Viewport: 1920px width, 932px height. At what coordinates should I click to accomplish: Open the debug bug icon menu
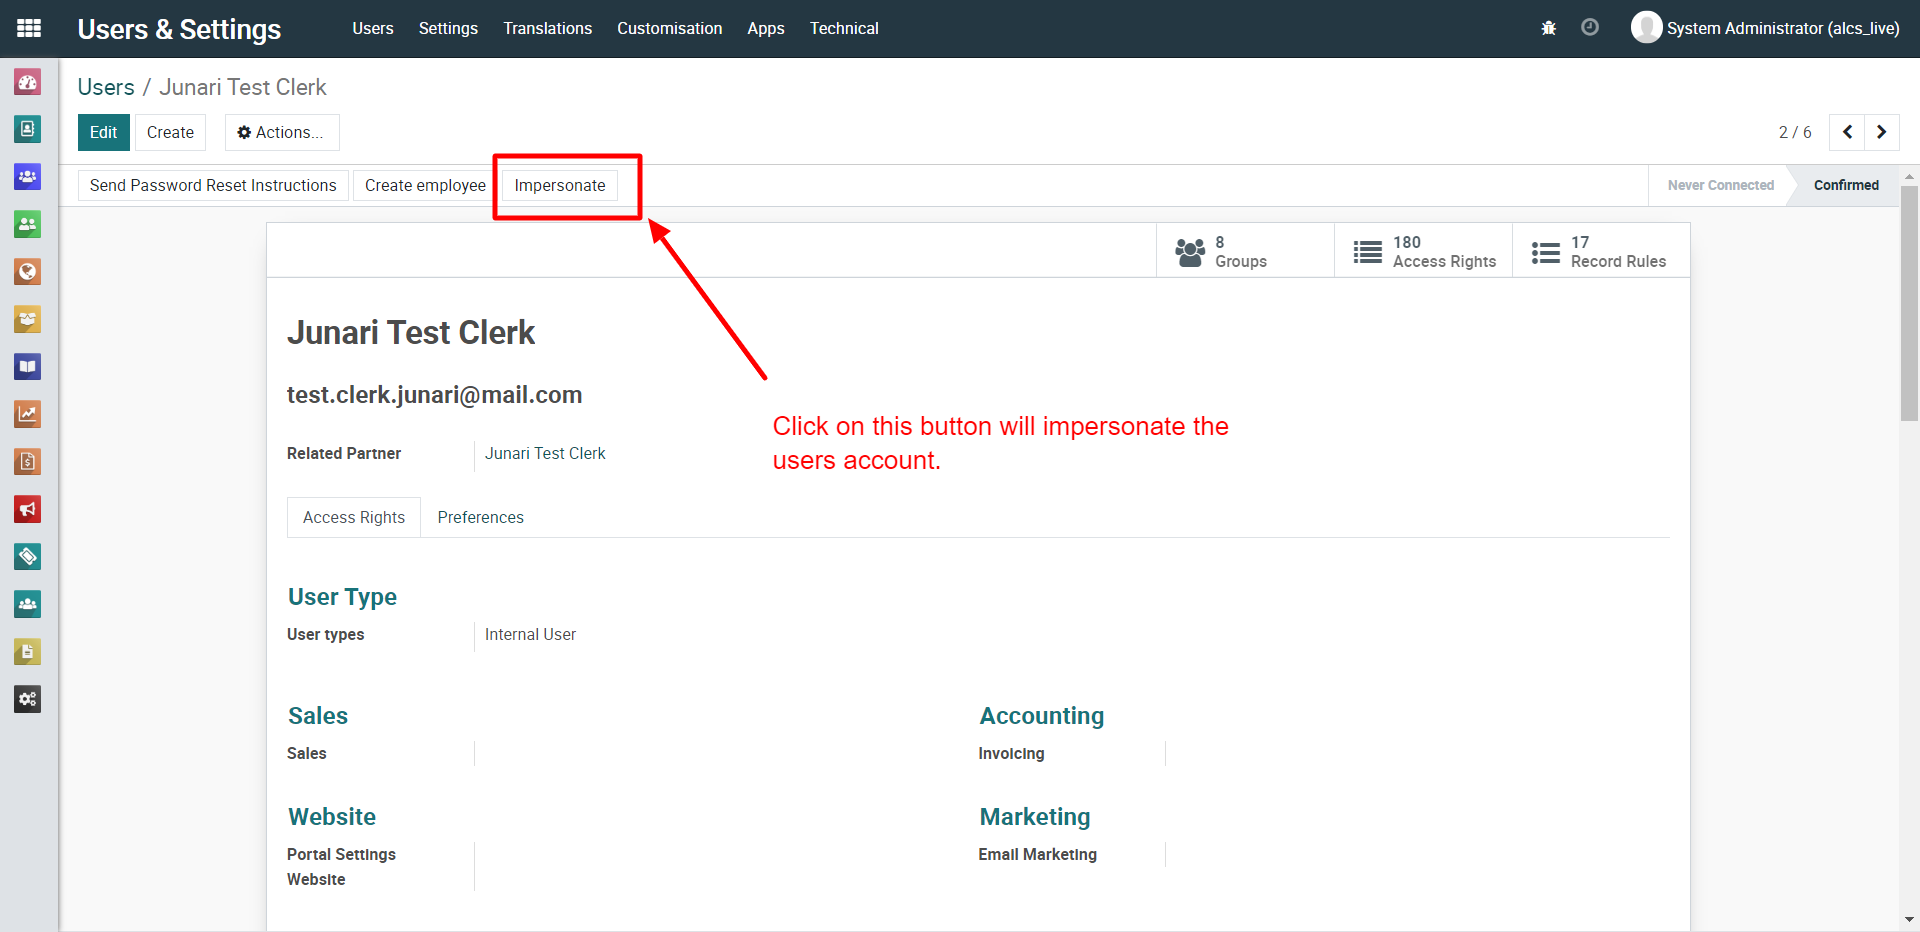coord(1548,28)
